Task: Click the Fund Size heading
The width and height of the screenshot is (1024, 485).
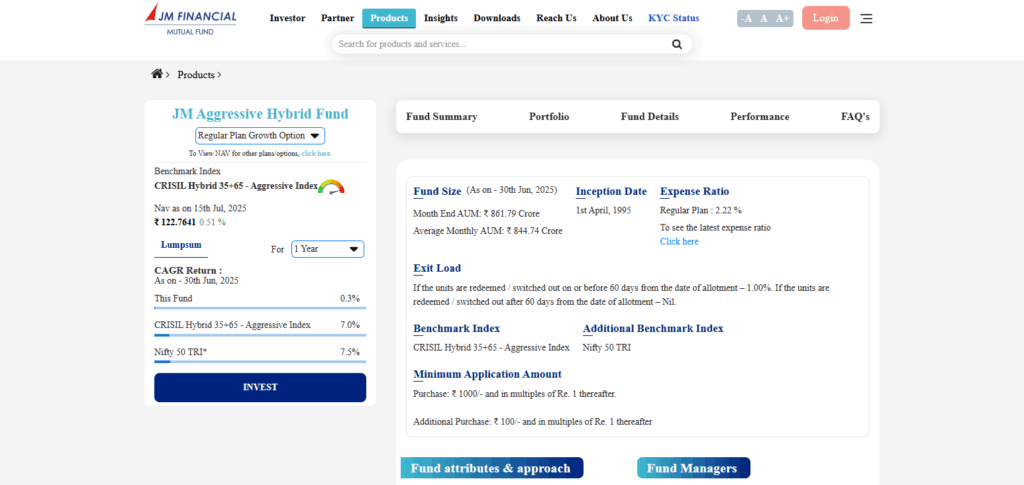Action: point(437,192)
